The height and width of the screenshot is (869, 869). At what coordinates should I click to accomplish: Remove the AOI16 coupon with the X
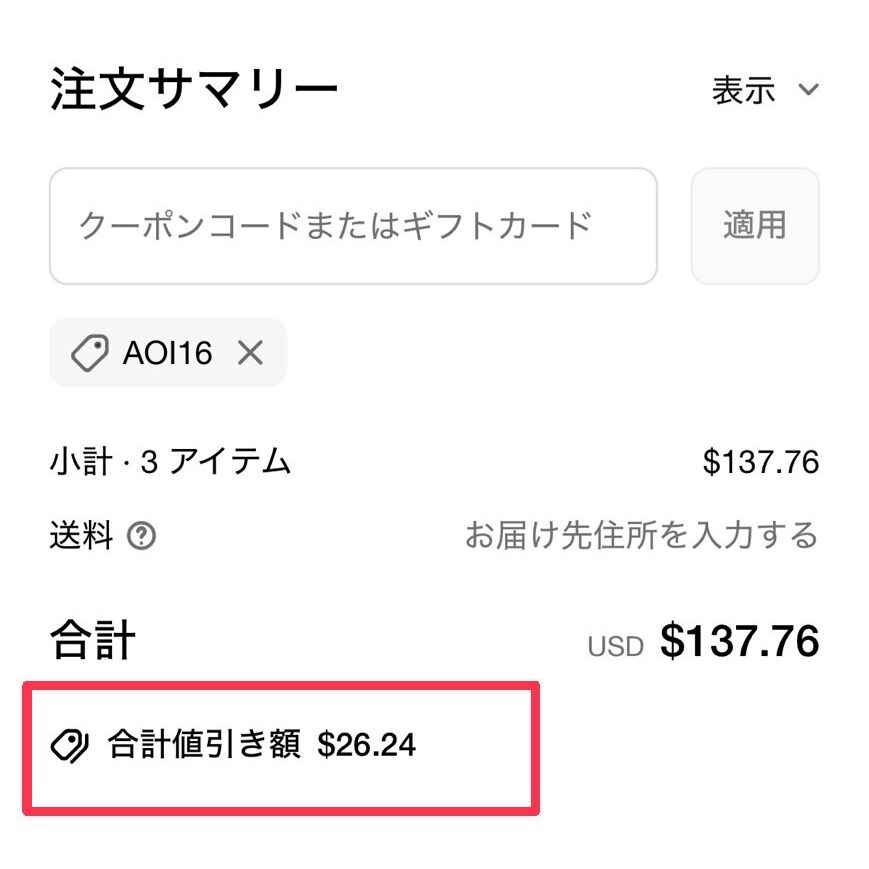[250, 352]
